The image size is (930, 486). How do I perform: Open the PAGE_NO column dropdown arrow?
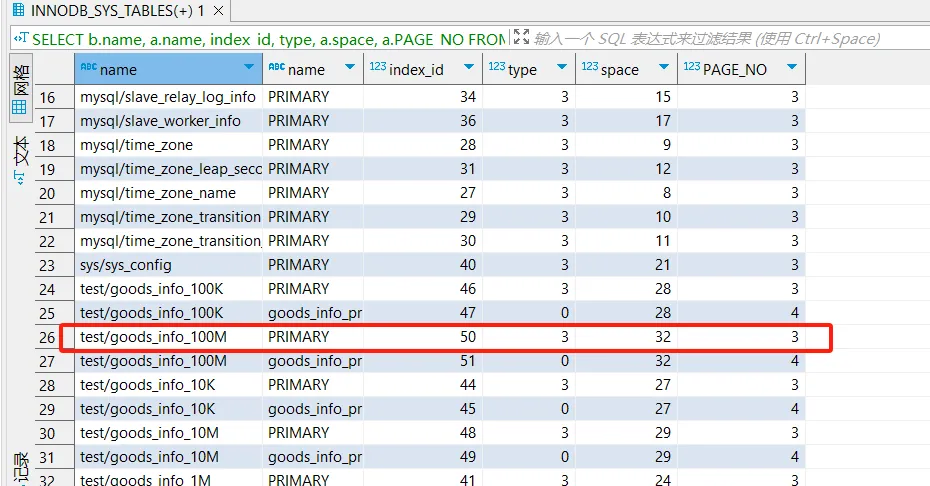[x=792, y=67]
